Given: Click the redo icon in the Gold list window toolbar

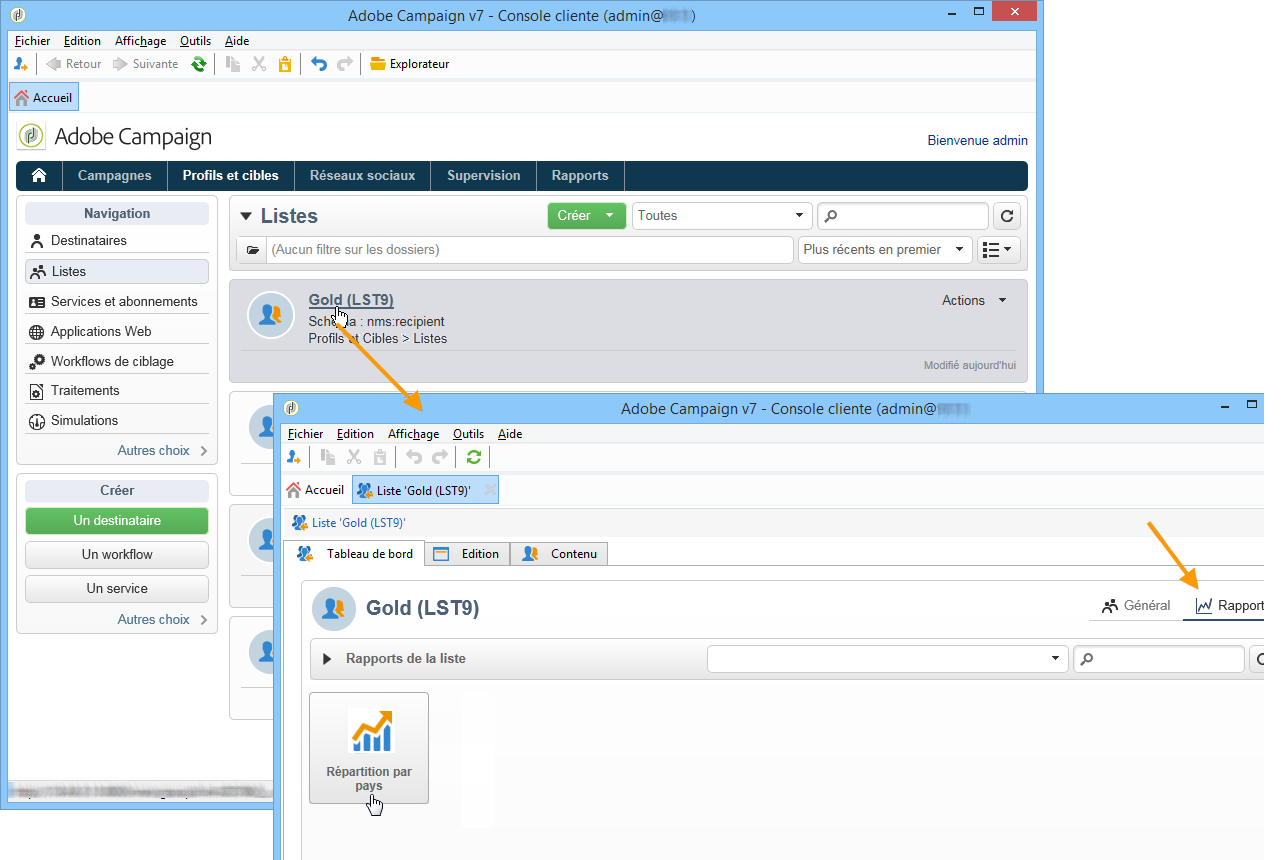Looking at the screenshot, I should 439,457.
